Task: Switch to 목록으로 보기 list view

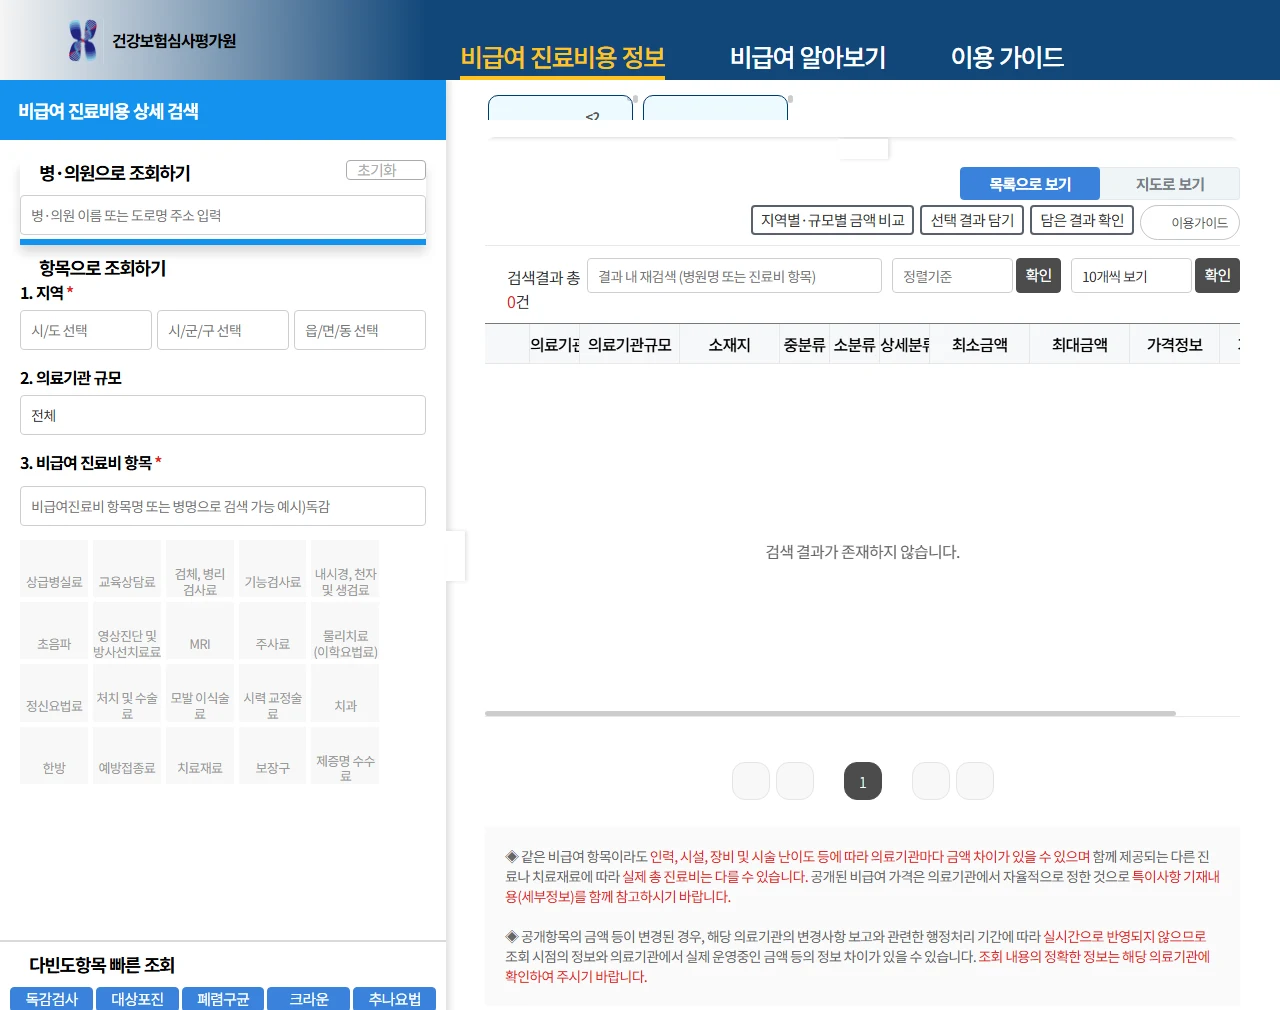Action: (x=1030, y=184)
